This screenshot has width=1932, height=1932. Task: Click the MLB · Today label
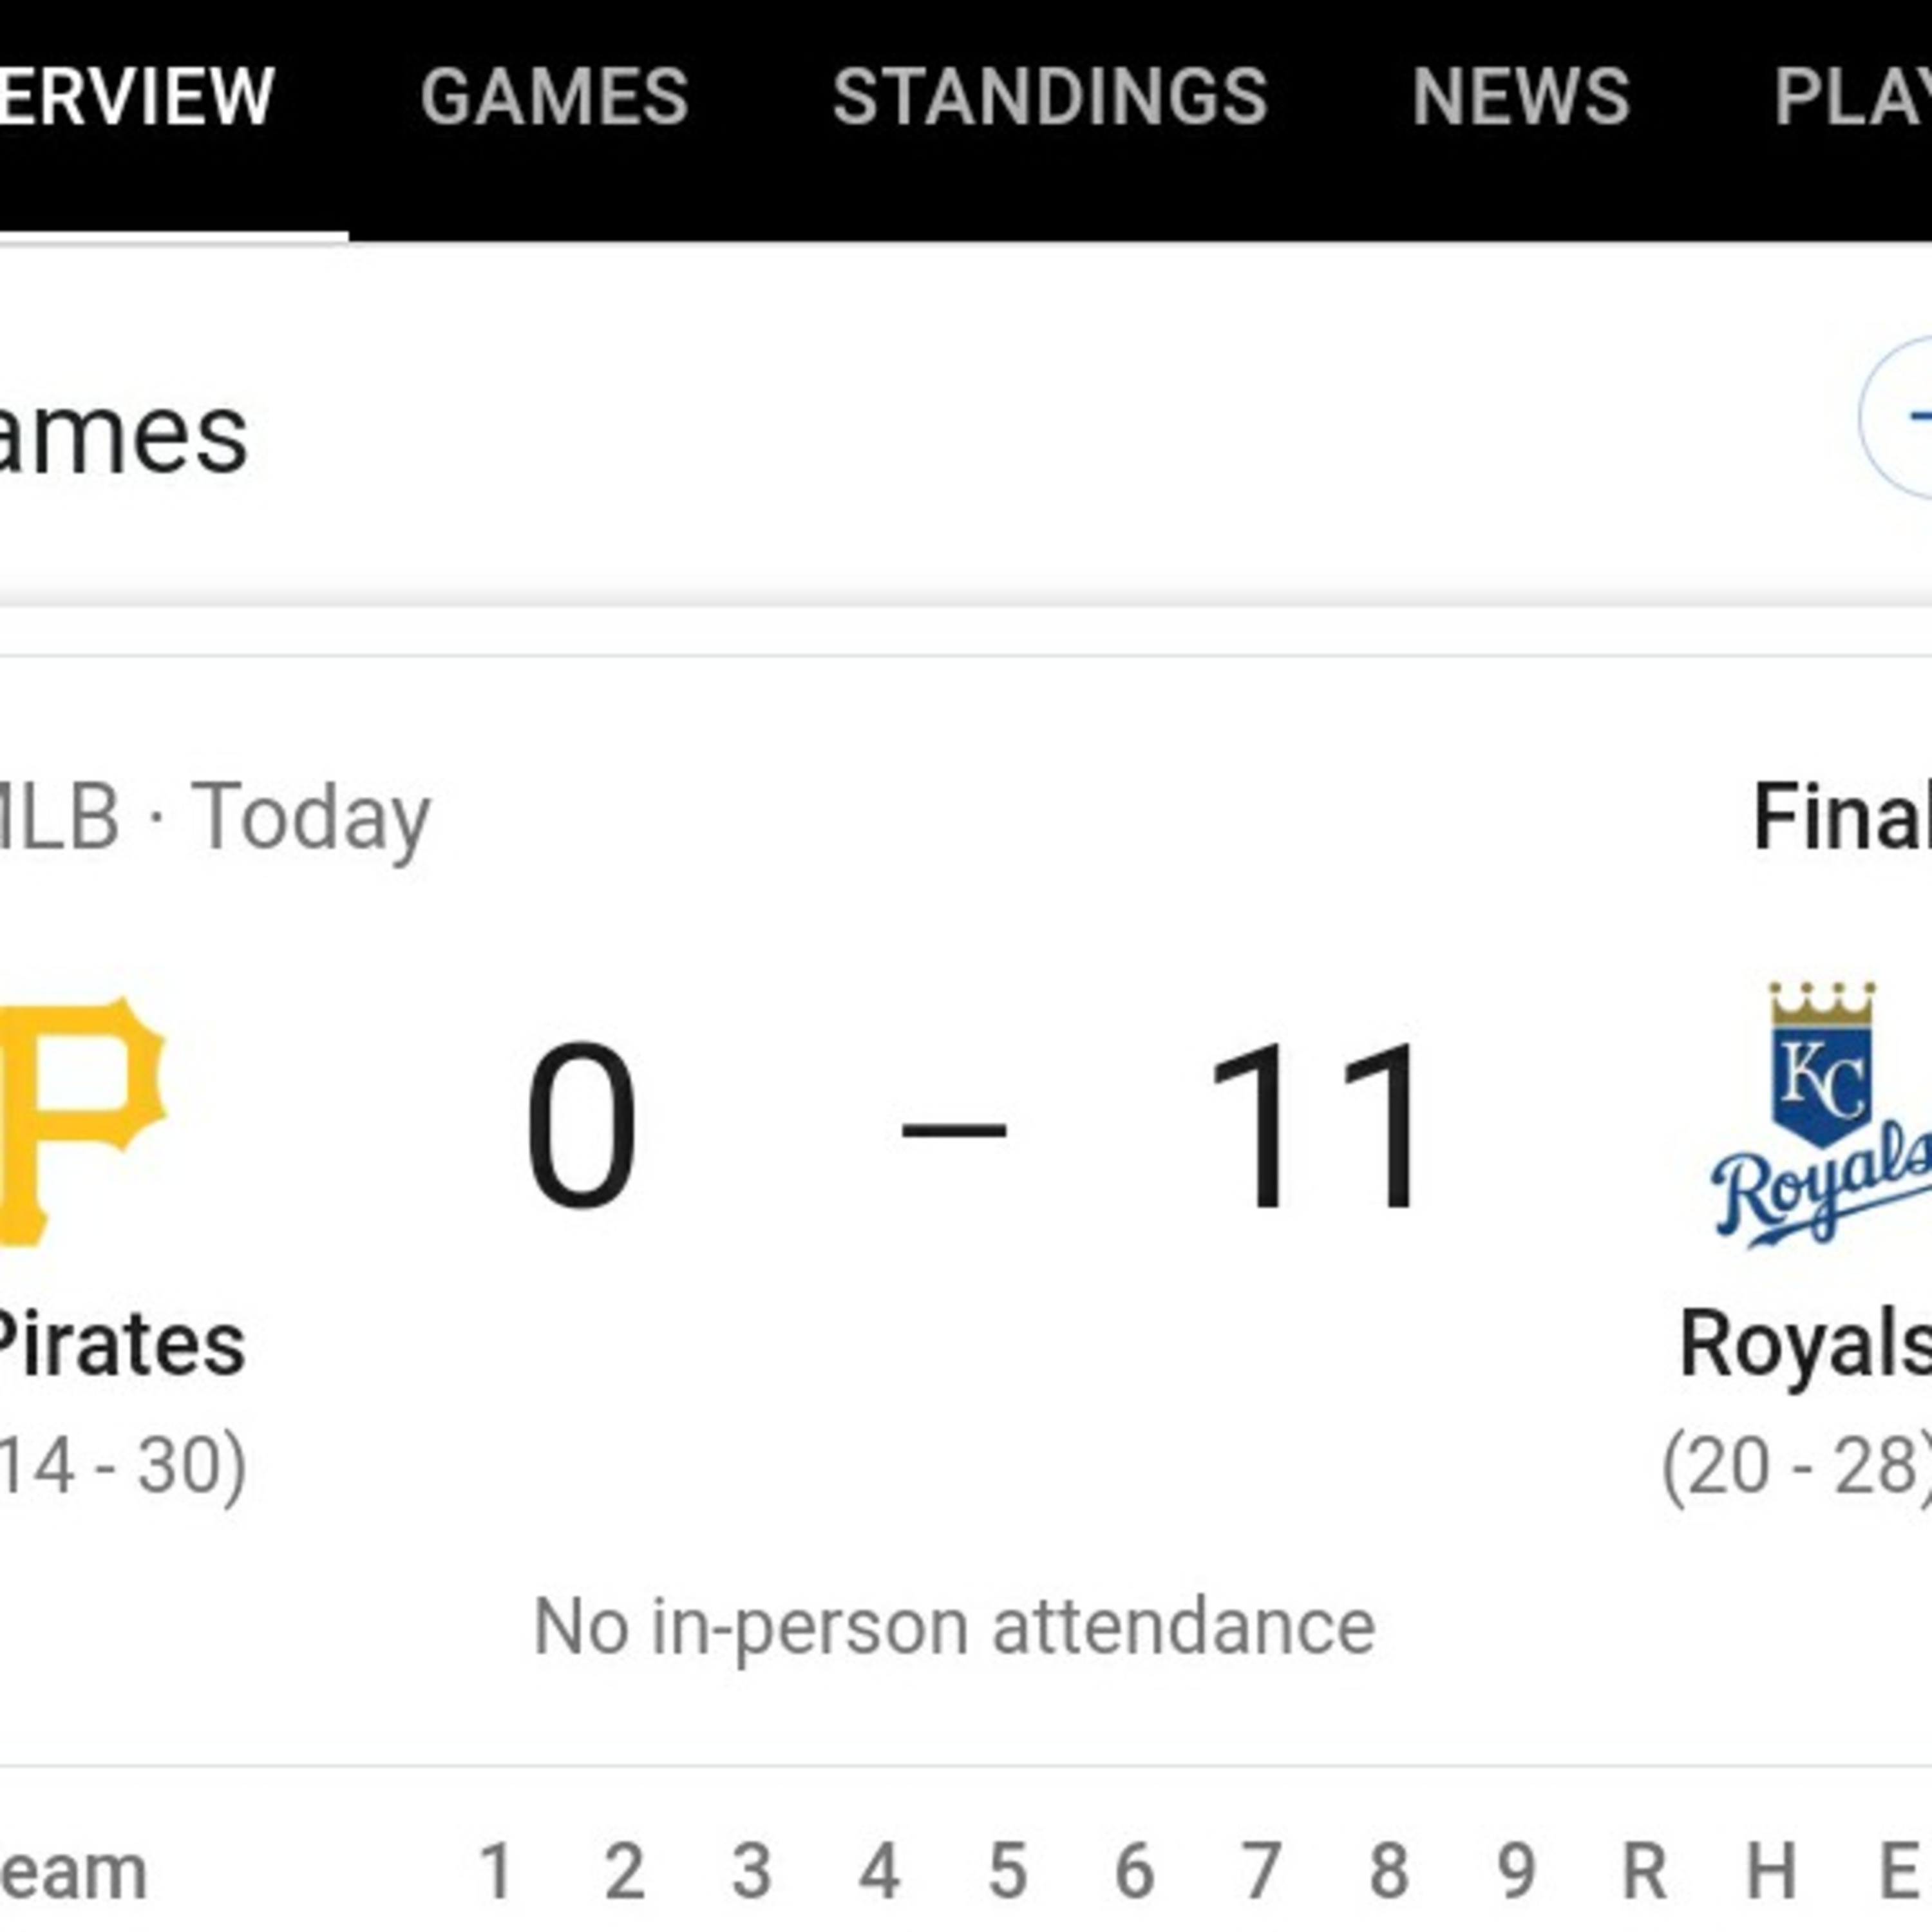[215, 817]
